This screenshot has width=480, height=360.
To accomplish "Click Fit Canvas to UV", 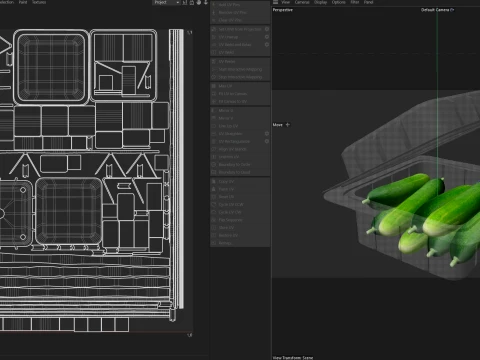I will pyautogui.click(x=240, y=101).
